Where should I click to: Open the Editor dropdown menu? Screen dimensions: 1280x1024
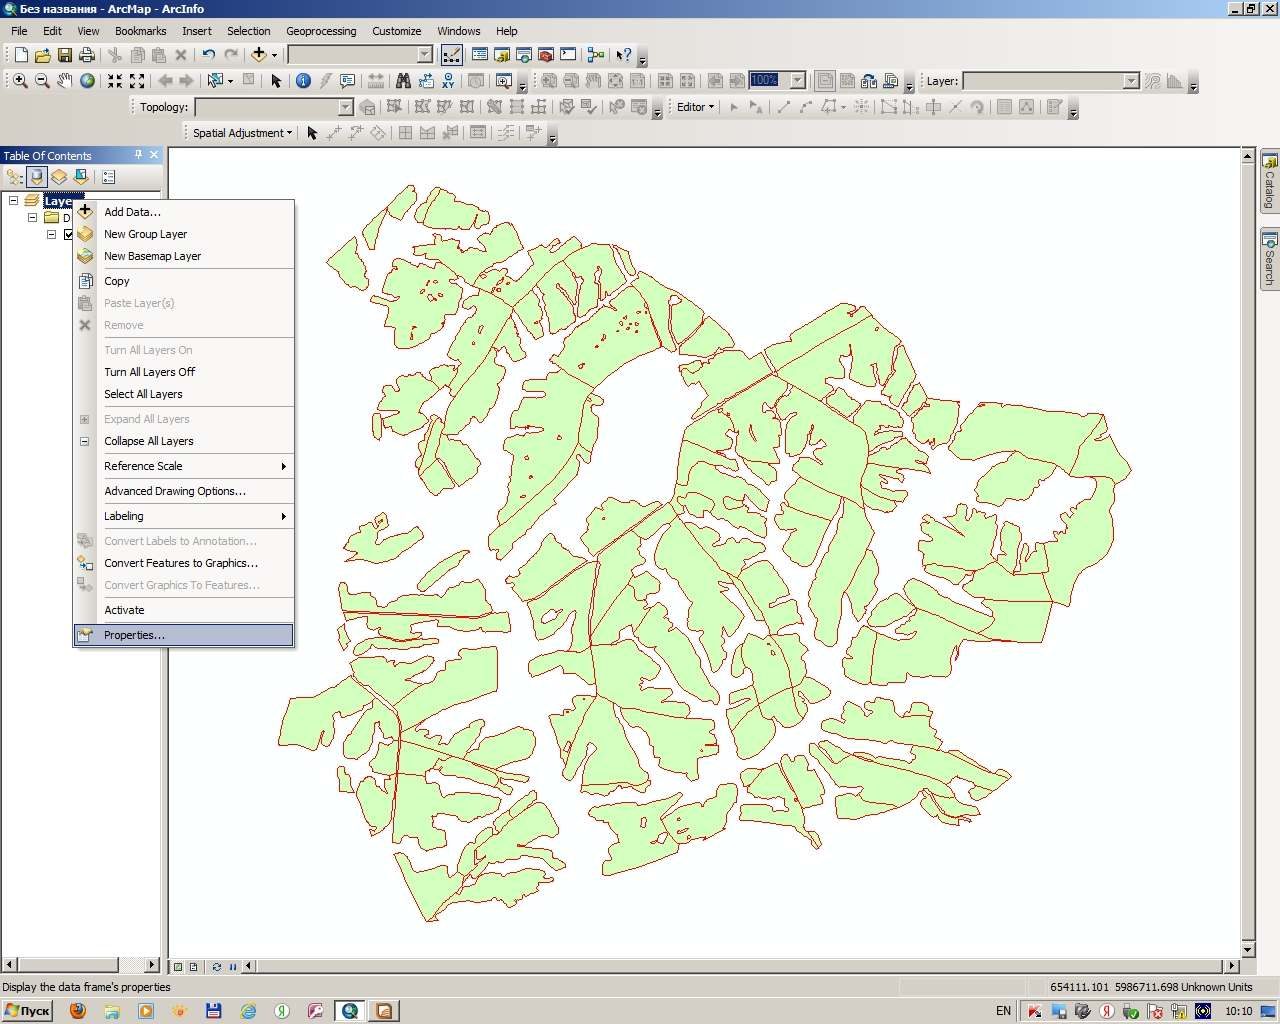(x=695, y=107)
